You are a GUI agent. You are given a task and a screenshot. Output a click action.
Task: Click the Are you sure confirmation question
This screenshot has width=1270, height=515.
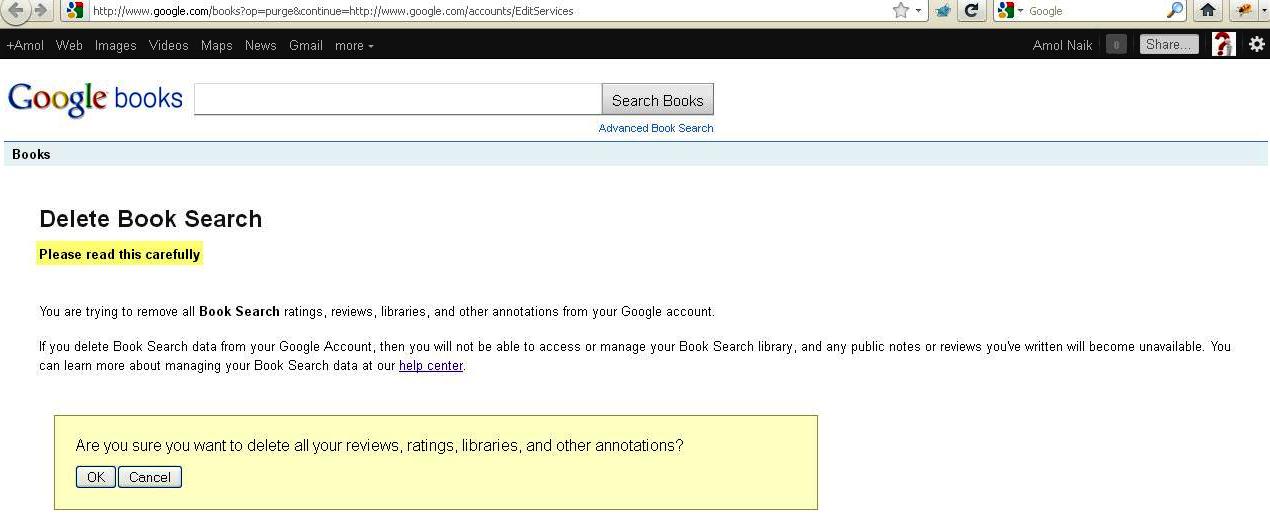pos(380,445)
